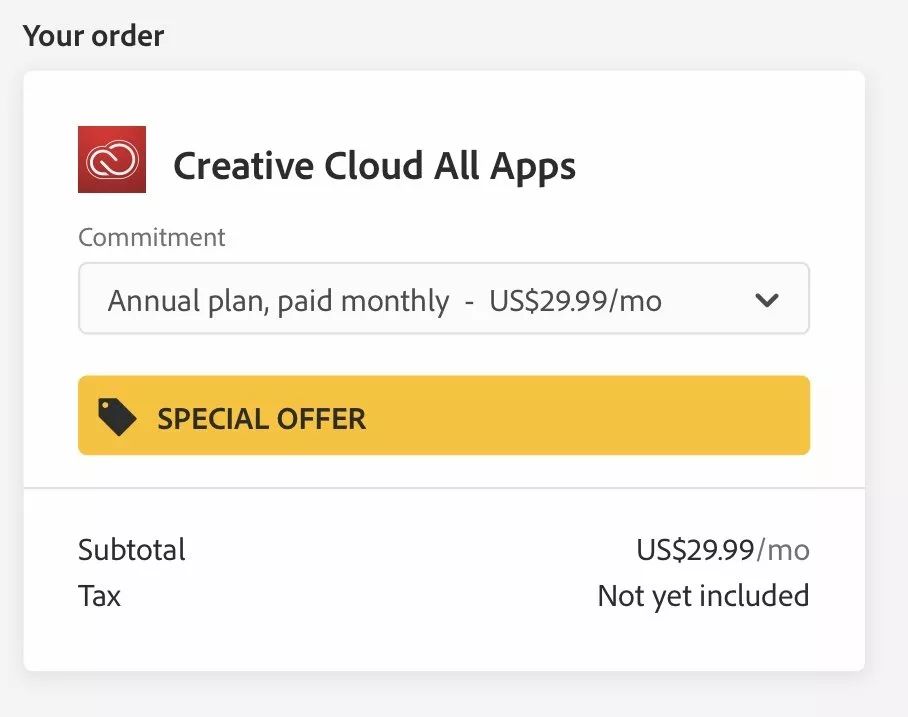This screenshot has height=717, width=908.
Task: Click the word Creative in product title
Action: coord(243,166)
